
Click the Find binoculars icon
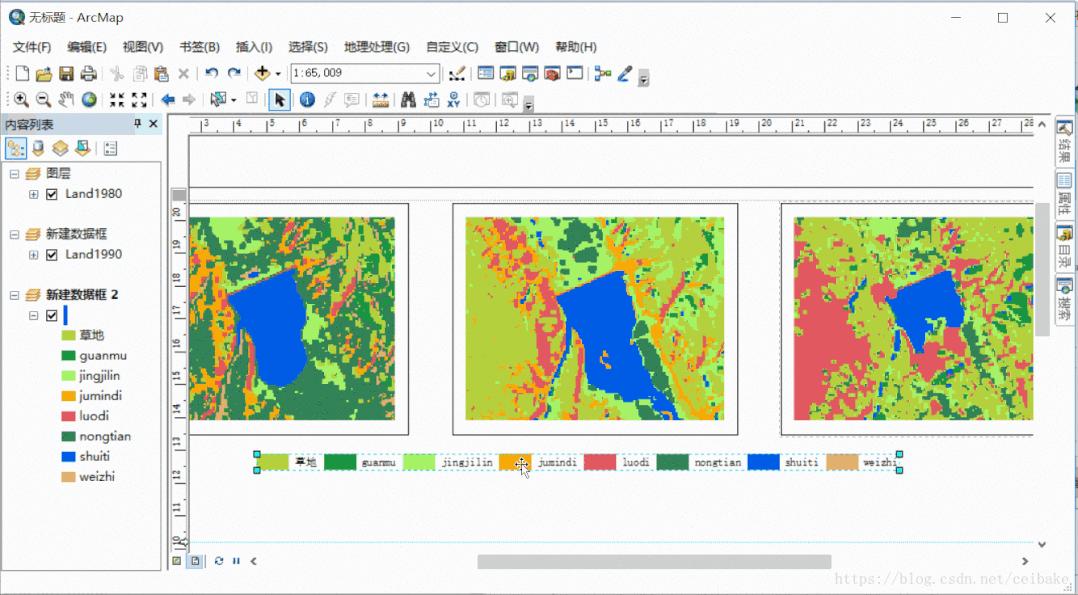[407, 99]
